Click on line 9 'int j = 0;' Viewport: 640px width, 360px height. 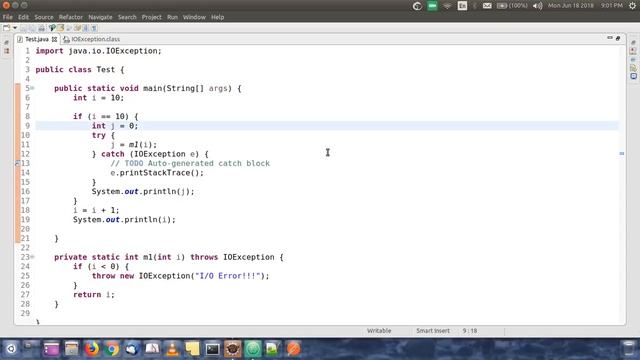pyautogui.click(x=115, y=126)
